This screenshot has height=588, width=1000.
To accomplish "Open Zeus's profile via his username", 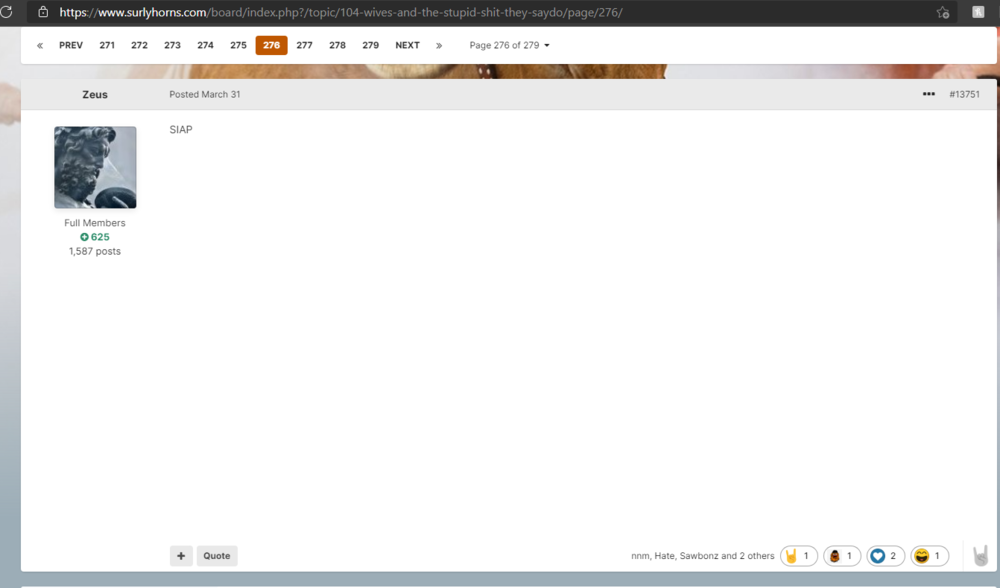I will click(94, 94).
